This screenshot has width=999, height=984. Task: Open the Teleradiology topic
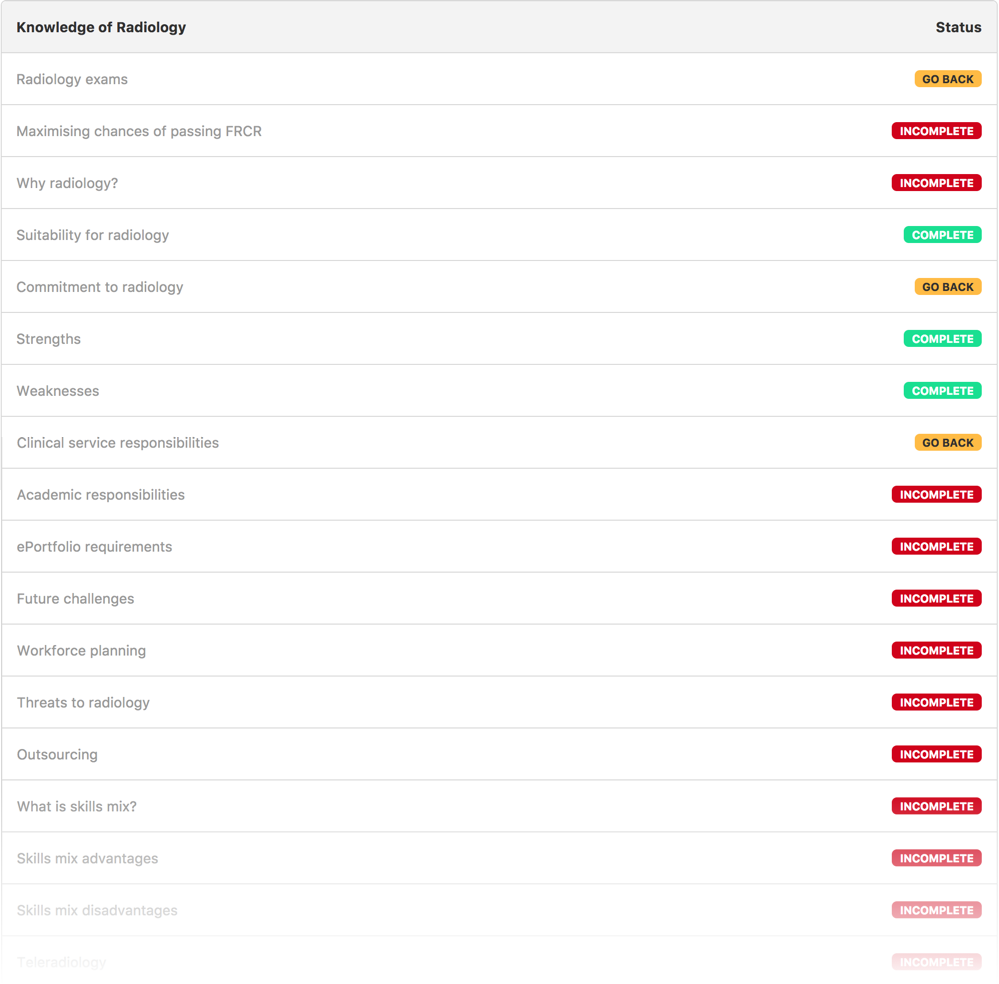[x=62, y=962]
